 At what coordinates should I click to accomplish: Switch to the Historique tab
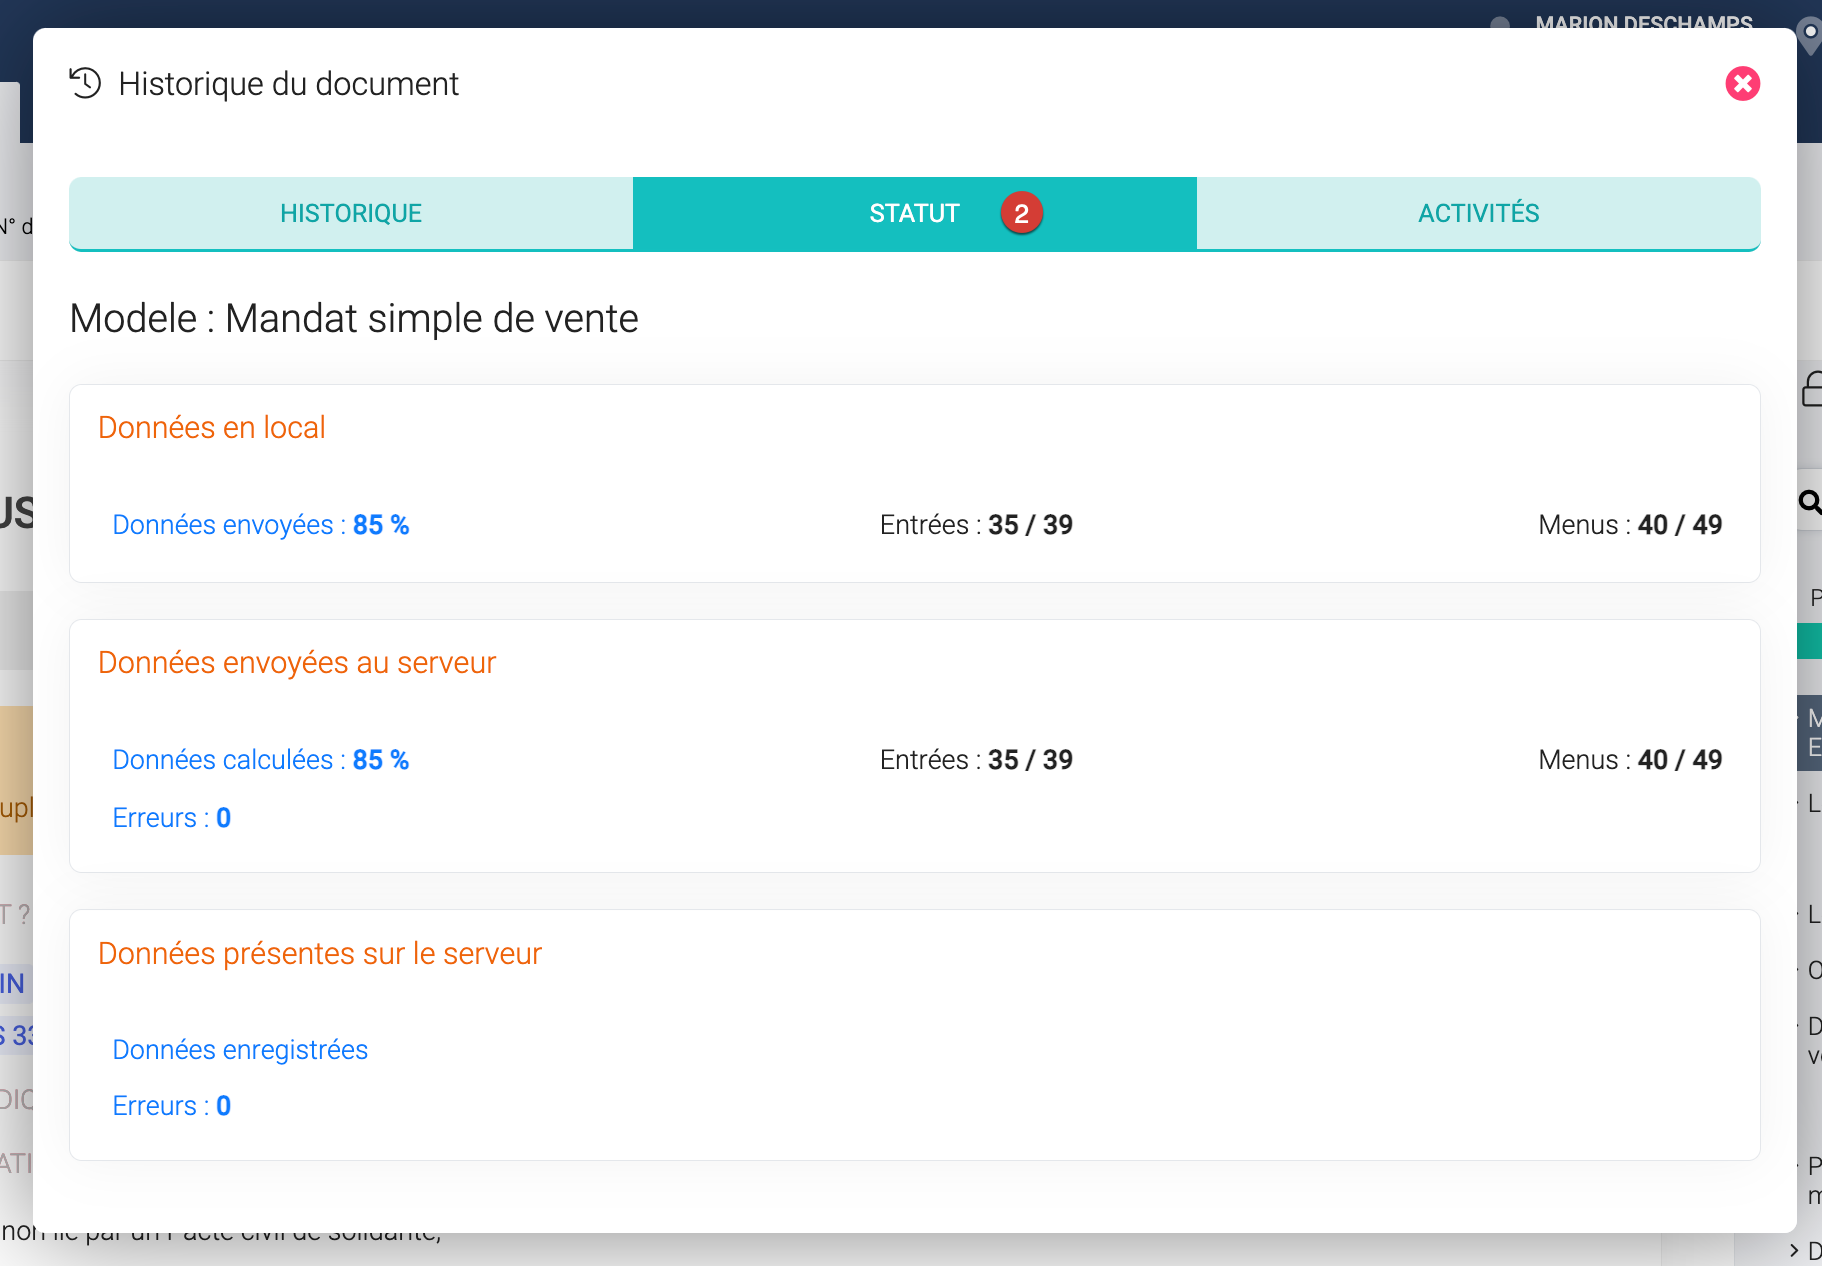[x=351, y=213]
